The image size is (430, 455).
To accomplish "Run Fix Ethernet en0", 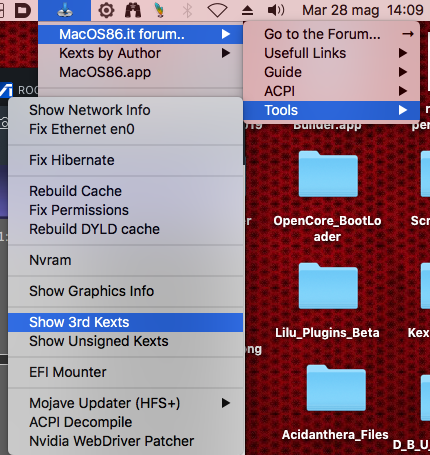I will pyautogui.click(x=125, y=129).
